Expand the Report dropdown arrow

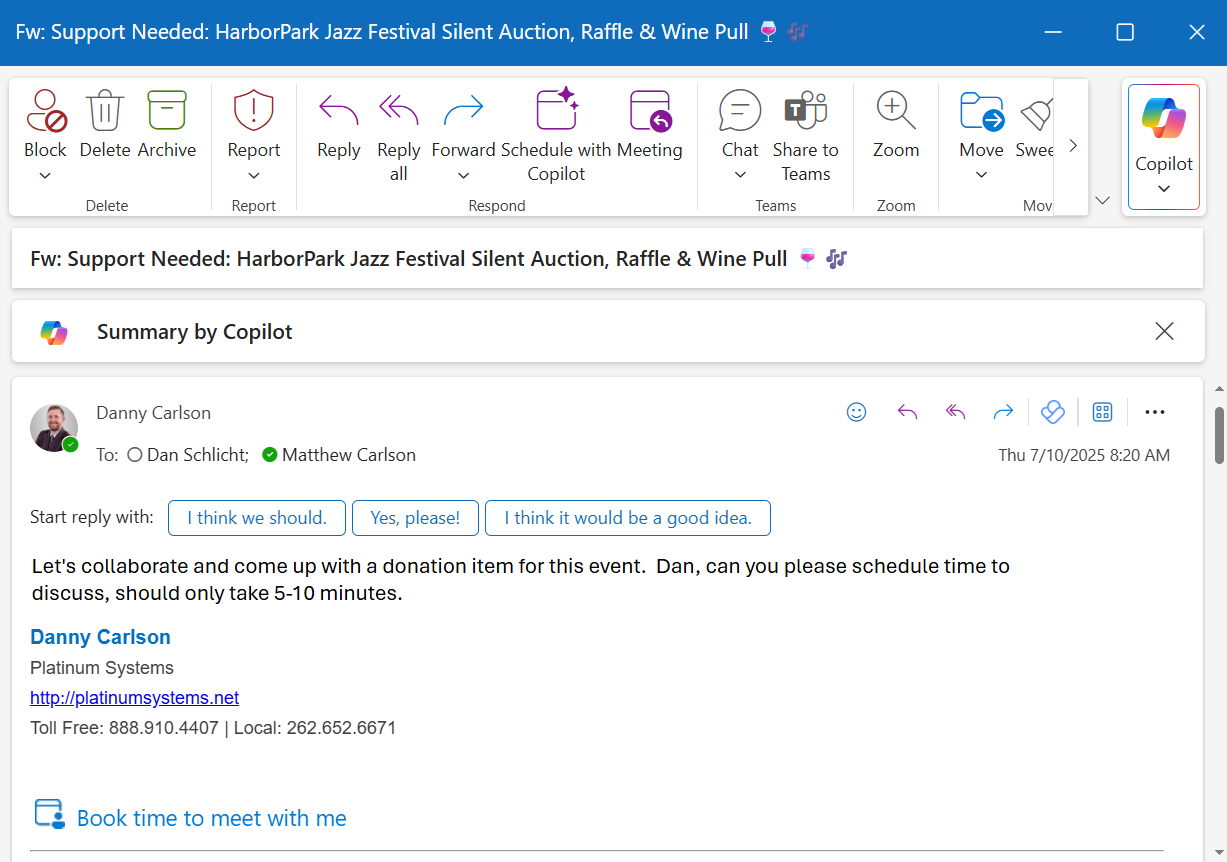[254, 176]
